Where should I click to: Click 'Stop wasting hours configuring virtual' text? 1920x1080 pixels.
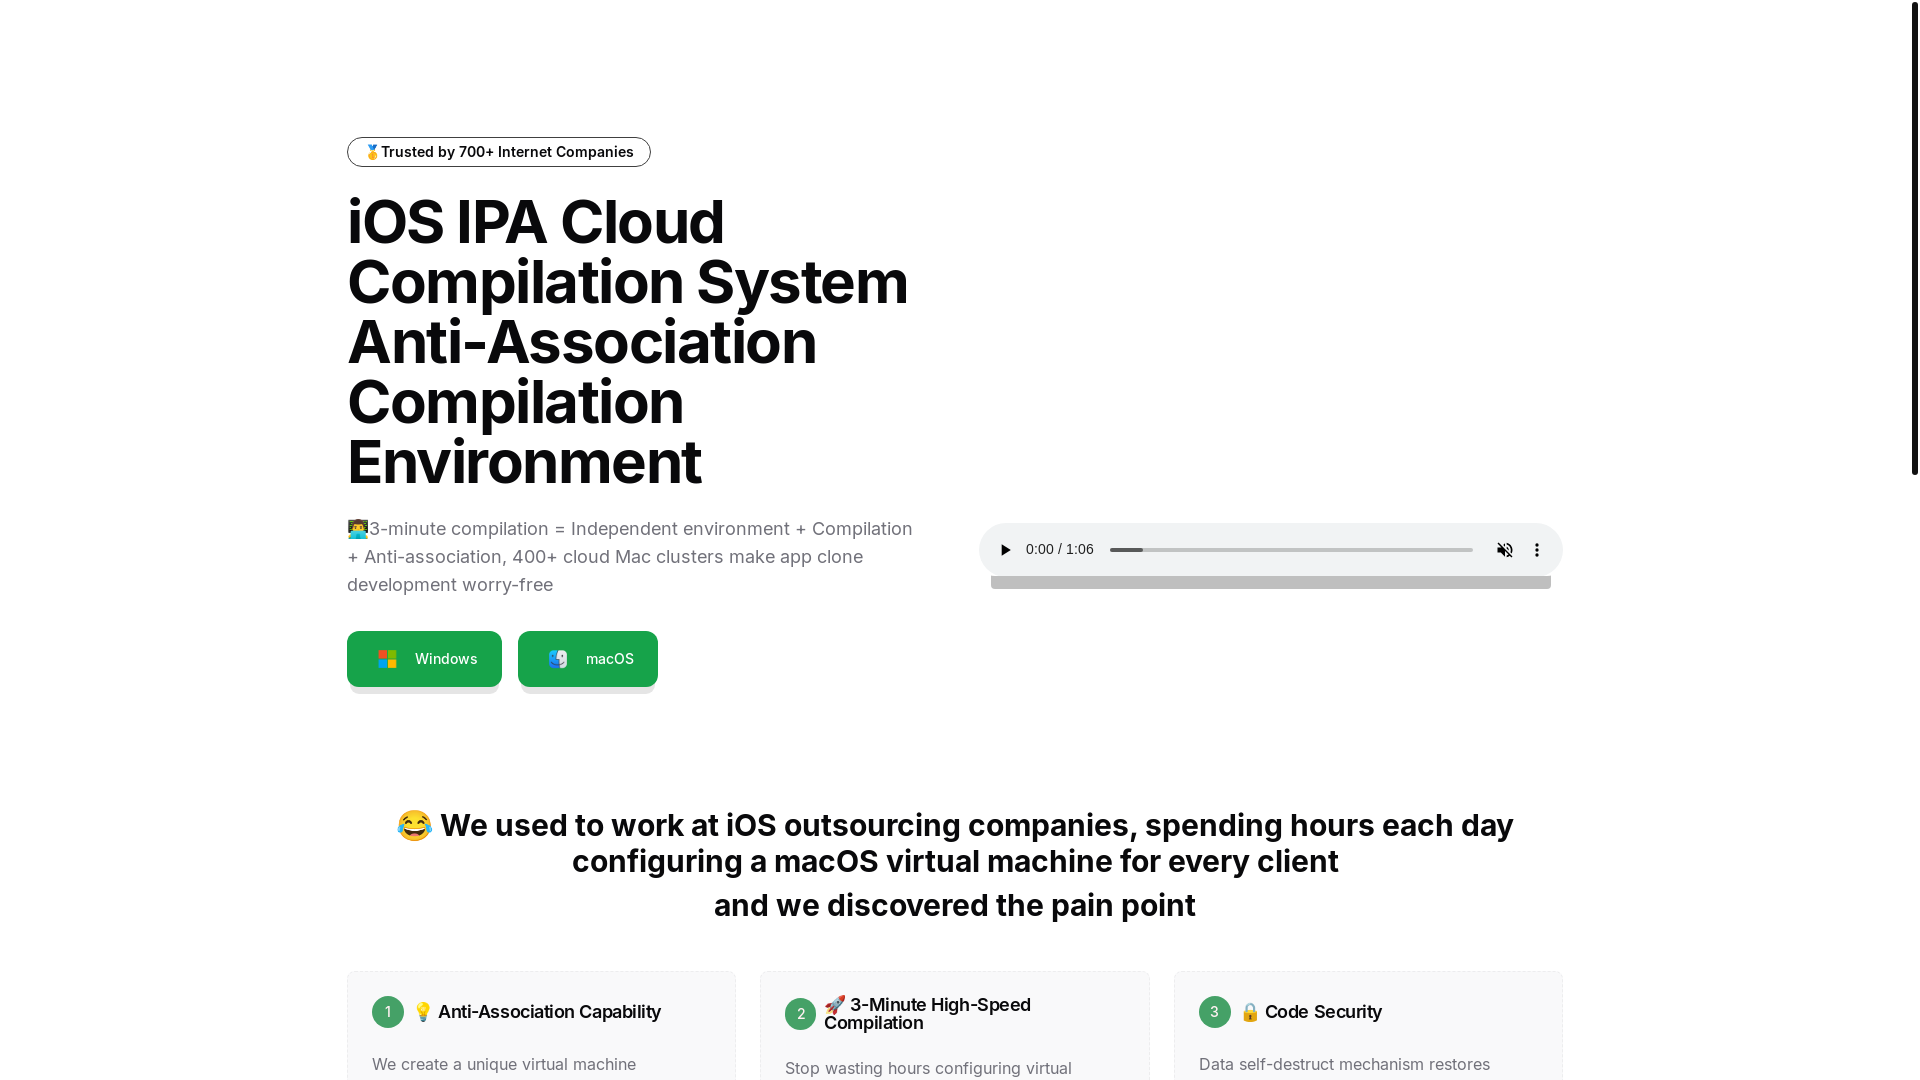[x=928, y=1068]
